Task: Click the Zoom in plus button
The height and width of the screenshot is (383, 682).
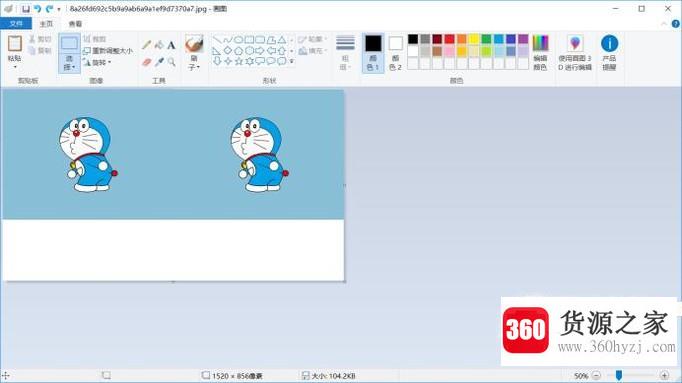Action: [x=664, y=376]
